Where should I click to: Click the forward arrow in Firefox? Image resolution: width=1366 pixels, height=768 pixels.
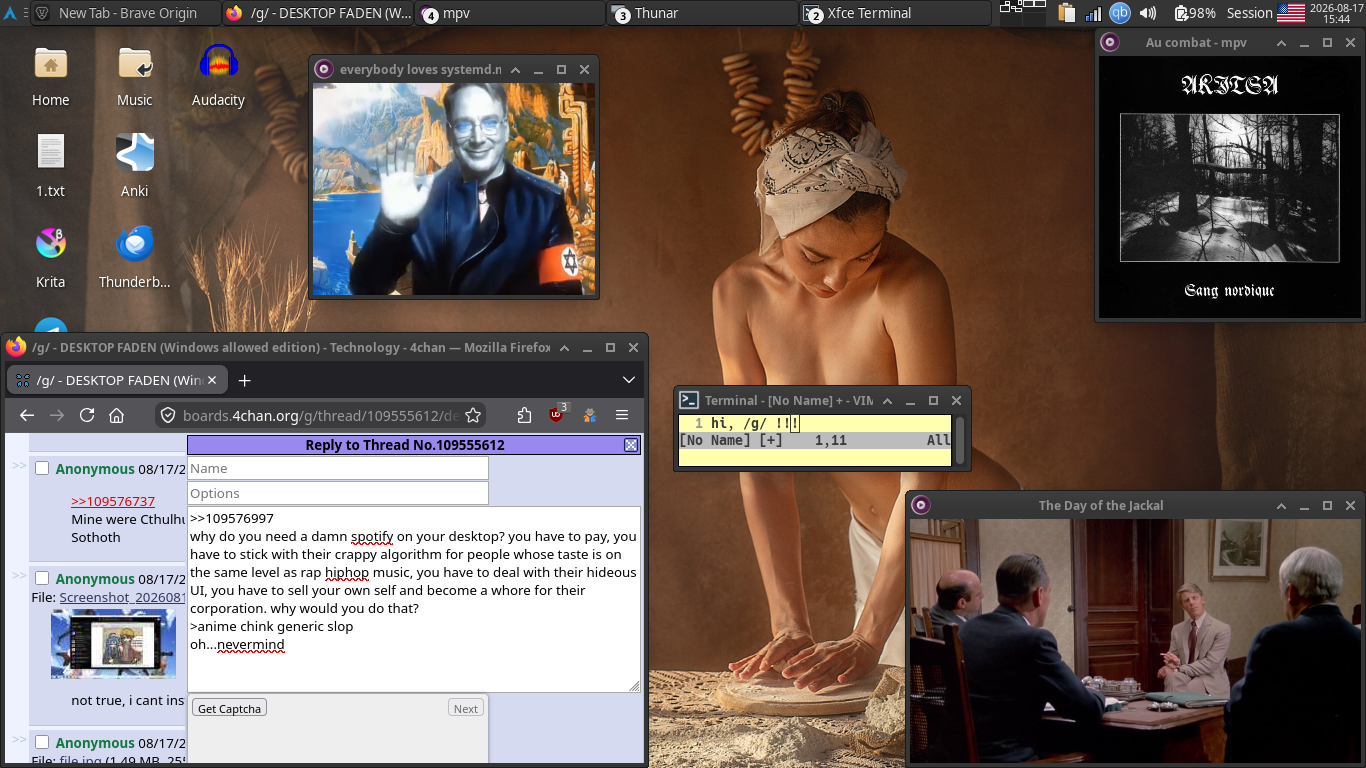57,415
